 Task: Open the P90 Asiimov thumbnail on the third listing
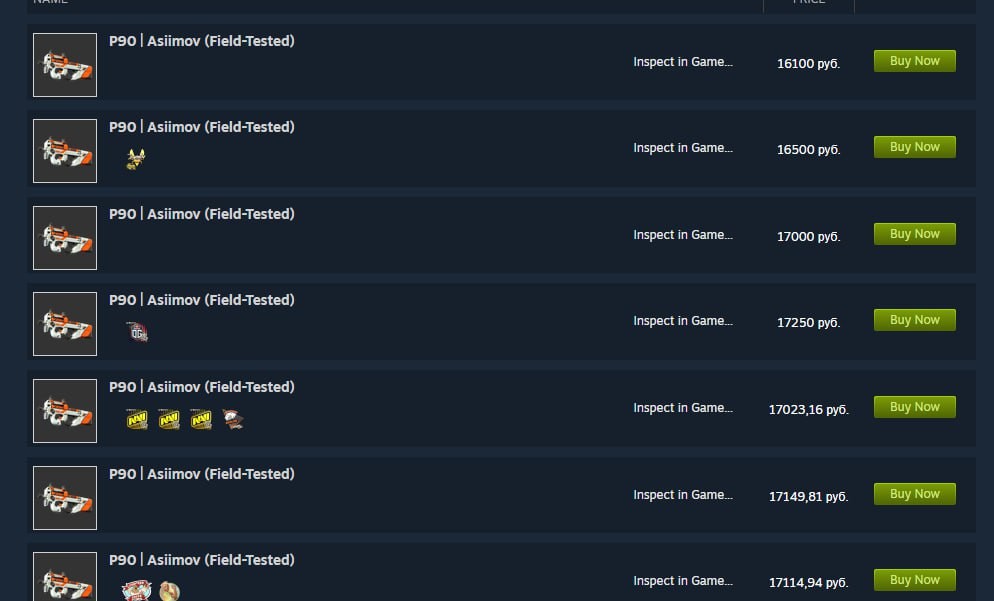point(64,238)
